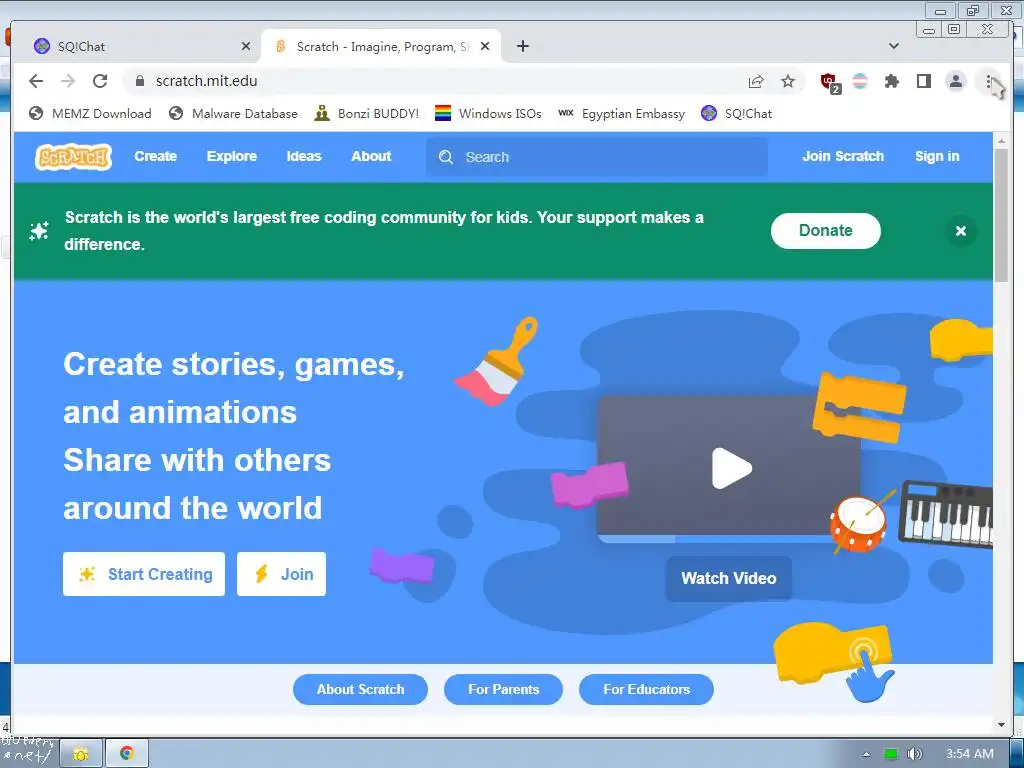Close the SQ!Chat tab
Viewport: 1024px width, 768px height.
pyautogui.click(x=246, y=46)
